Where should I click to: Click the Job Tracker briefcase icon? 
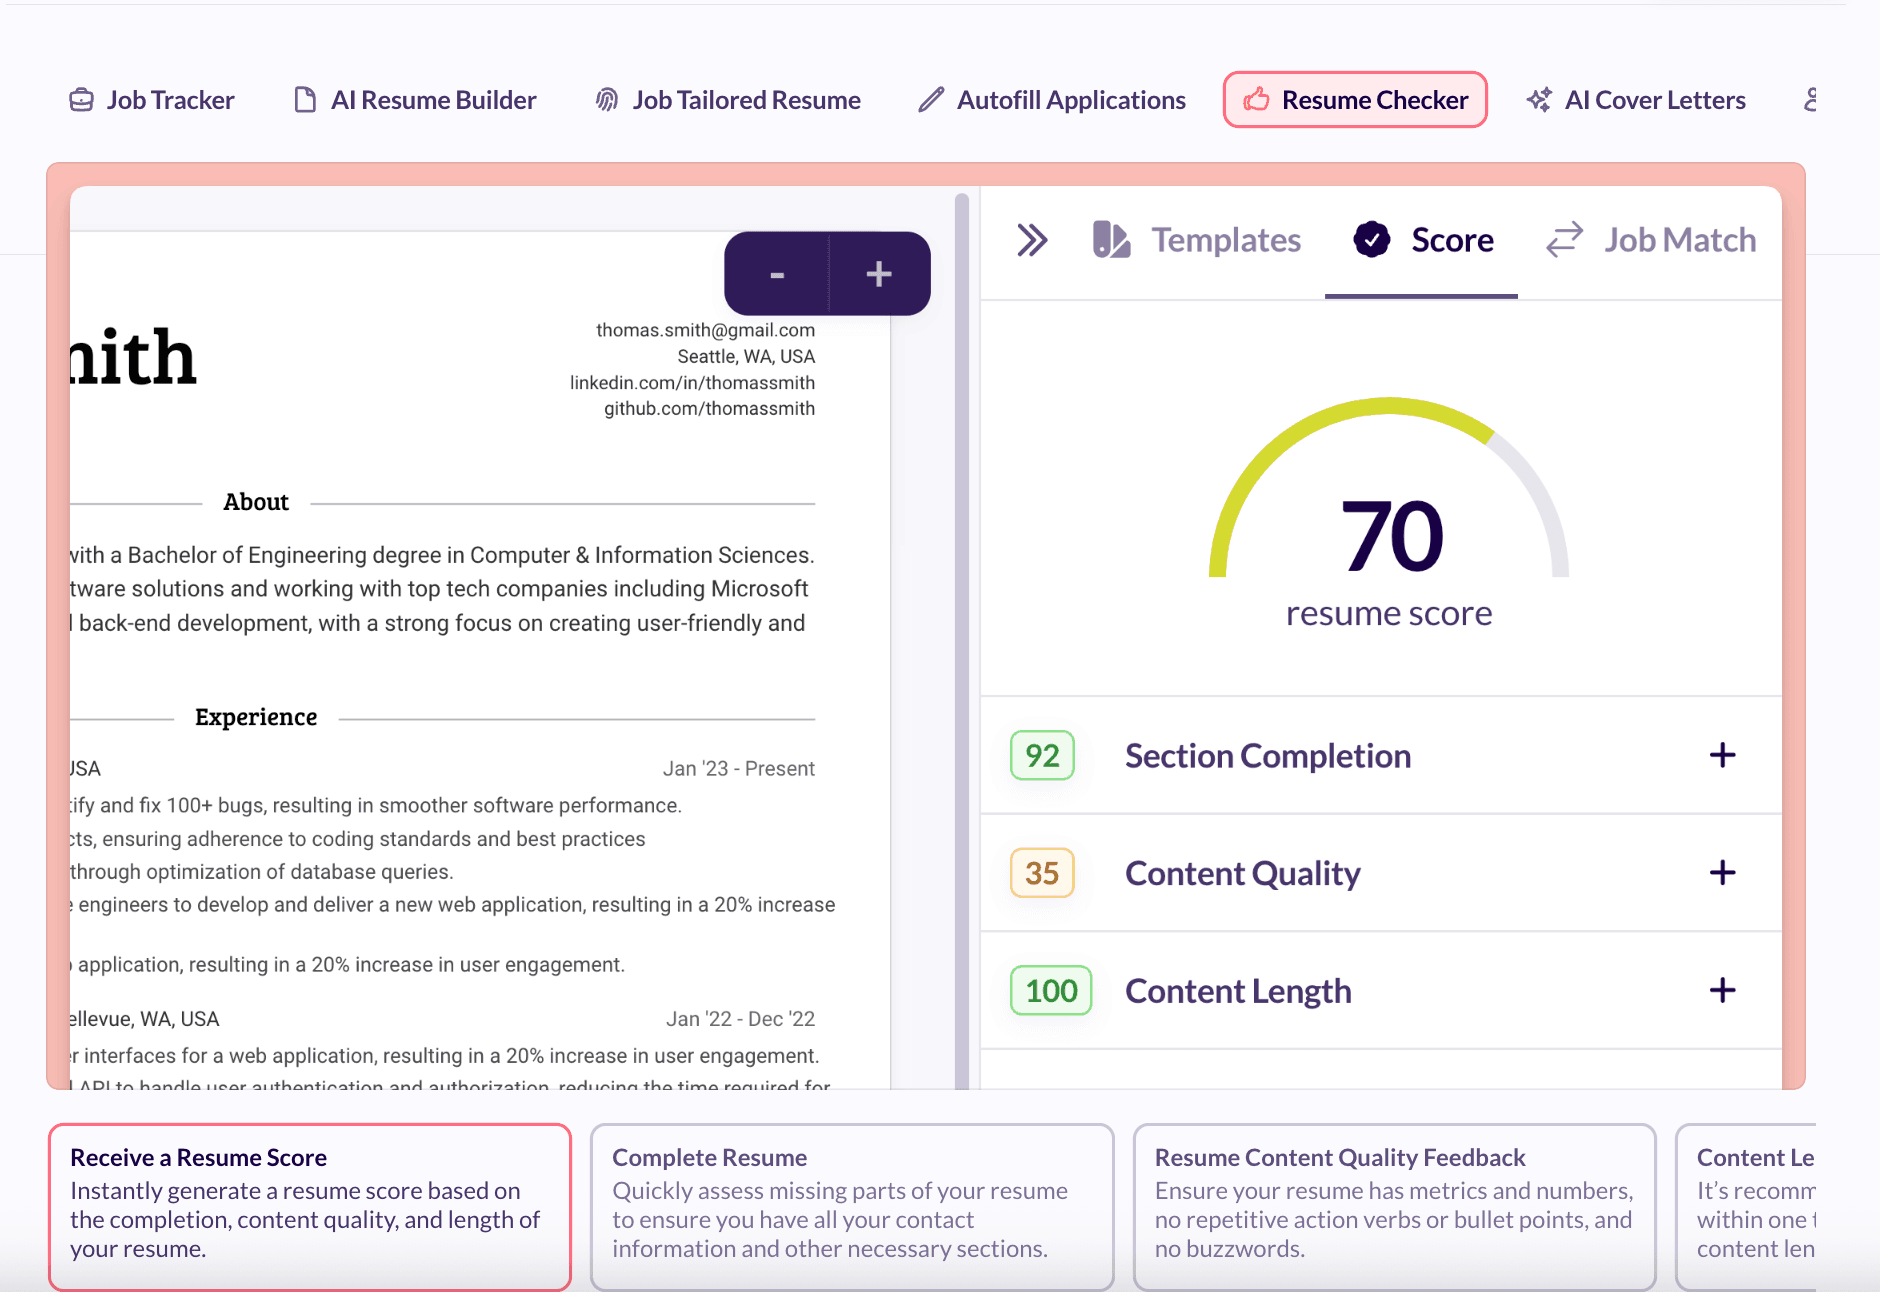tap(81, 100)
